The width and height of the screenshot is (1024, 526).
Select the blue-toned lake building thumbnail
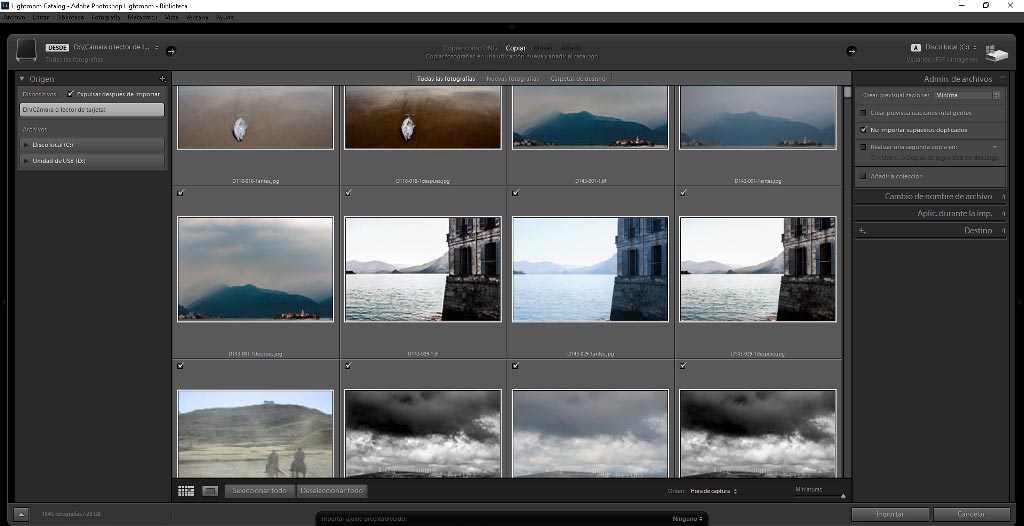pos(590,269)
